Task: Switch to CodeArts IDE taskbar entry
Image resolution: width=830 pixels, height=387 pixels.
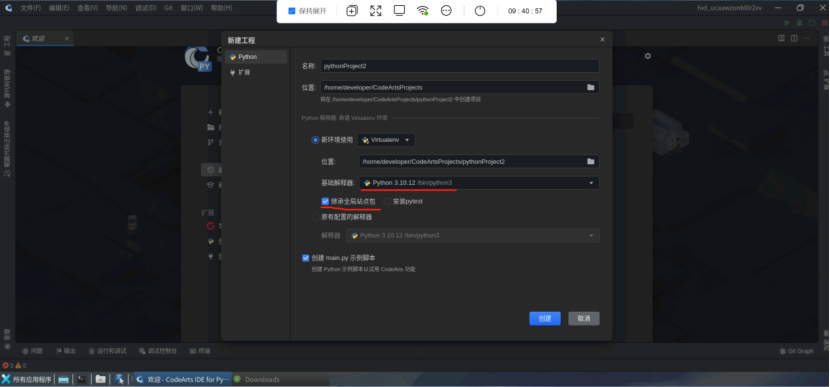Action: [x=183, y=379]
